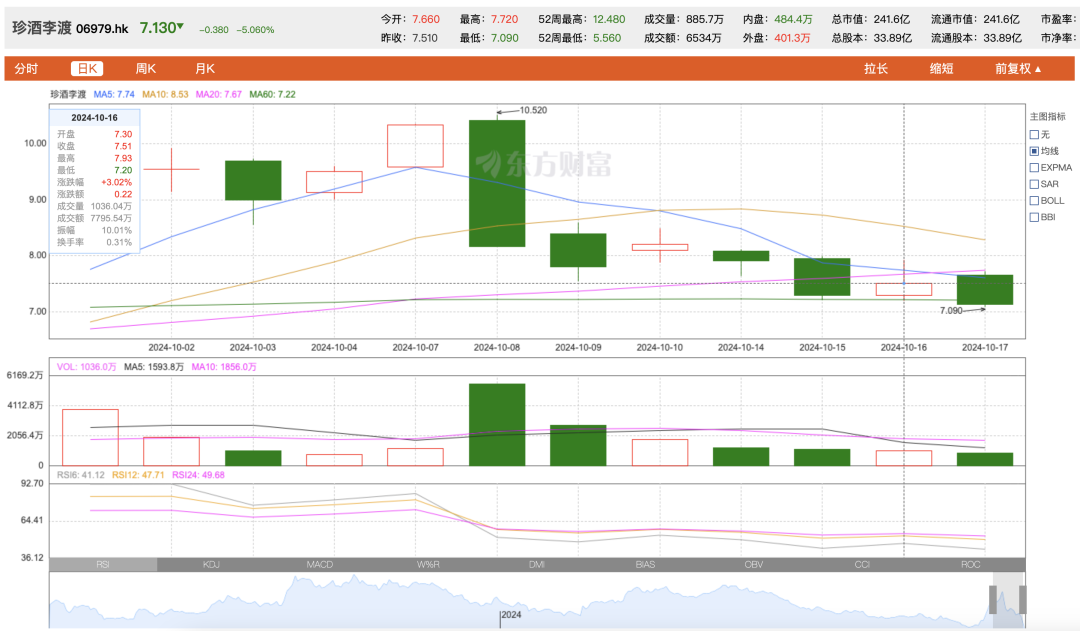Click the 2024-10-08 green volume bar
The width and height of the screenshot is (1080, 631).
497,424
